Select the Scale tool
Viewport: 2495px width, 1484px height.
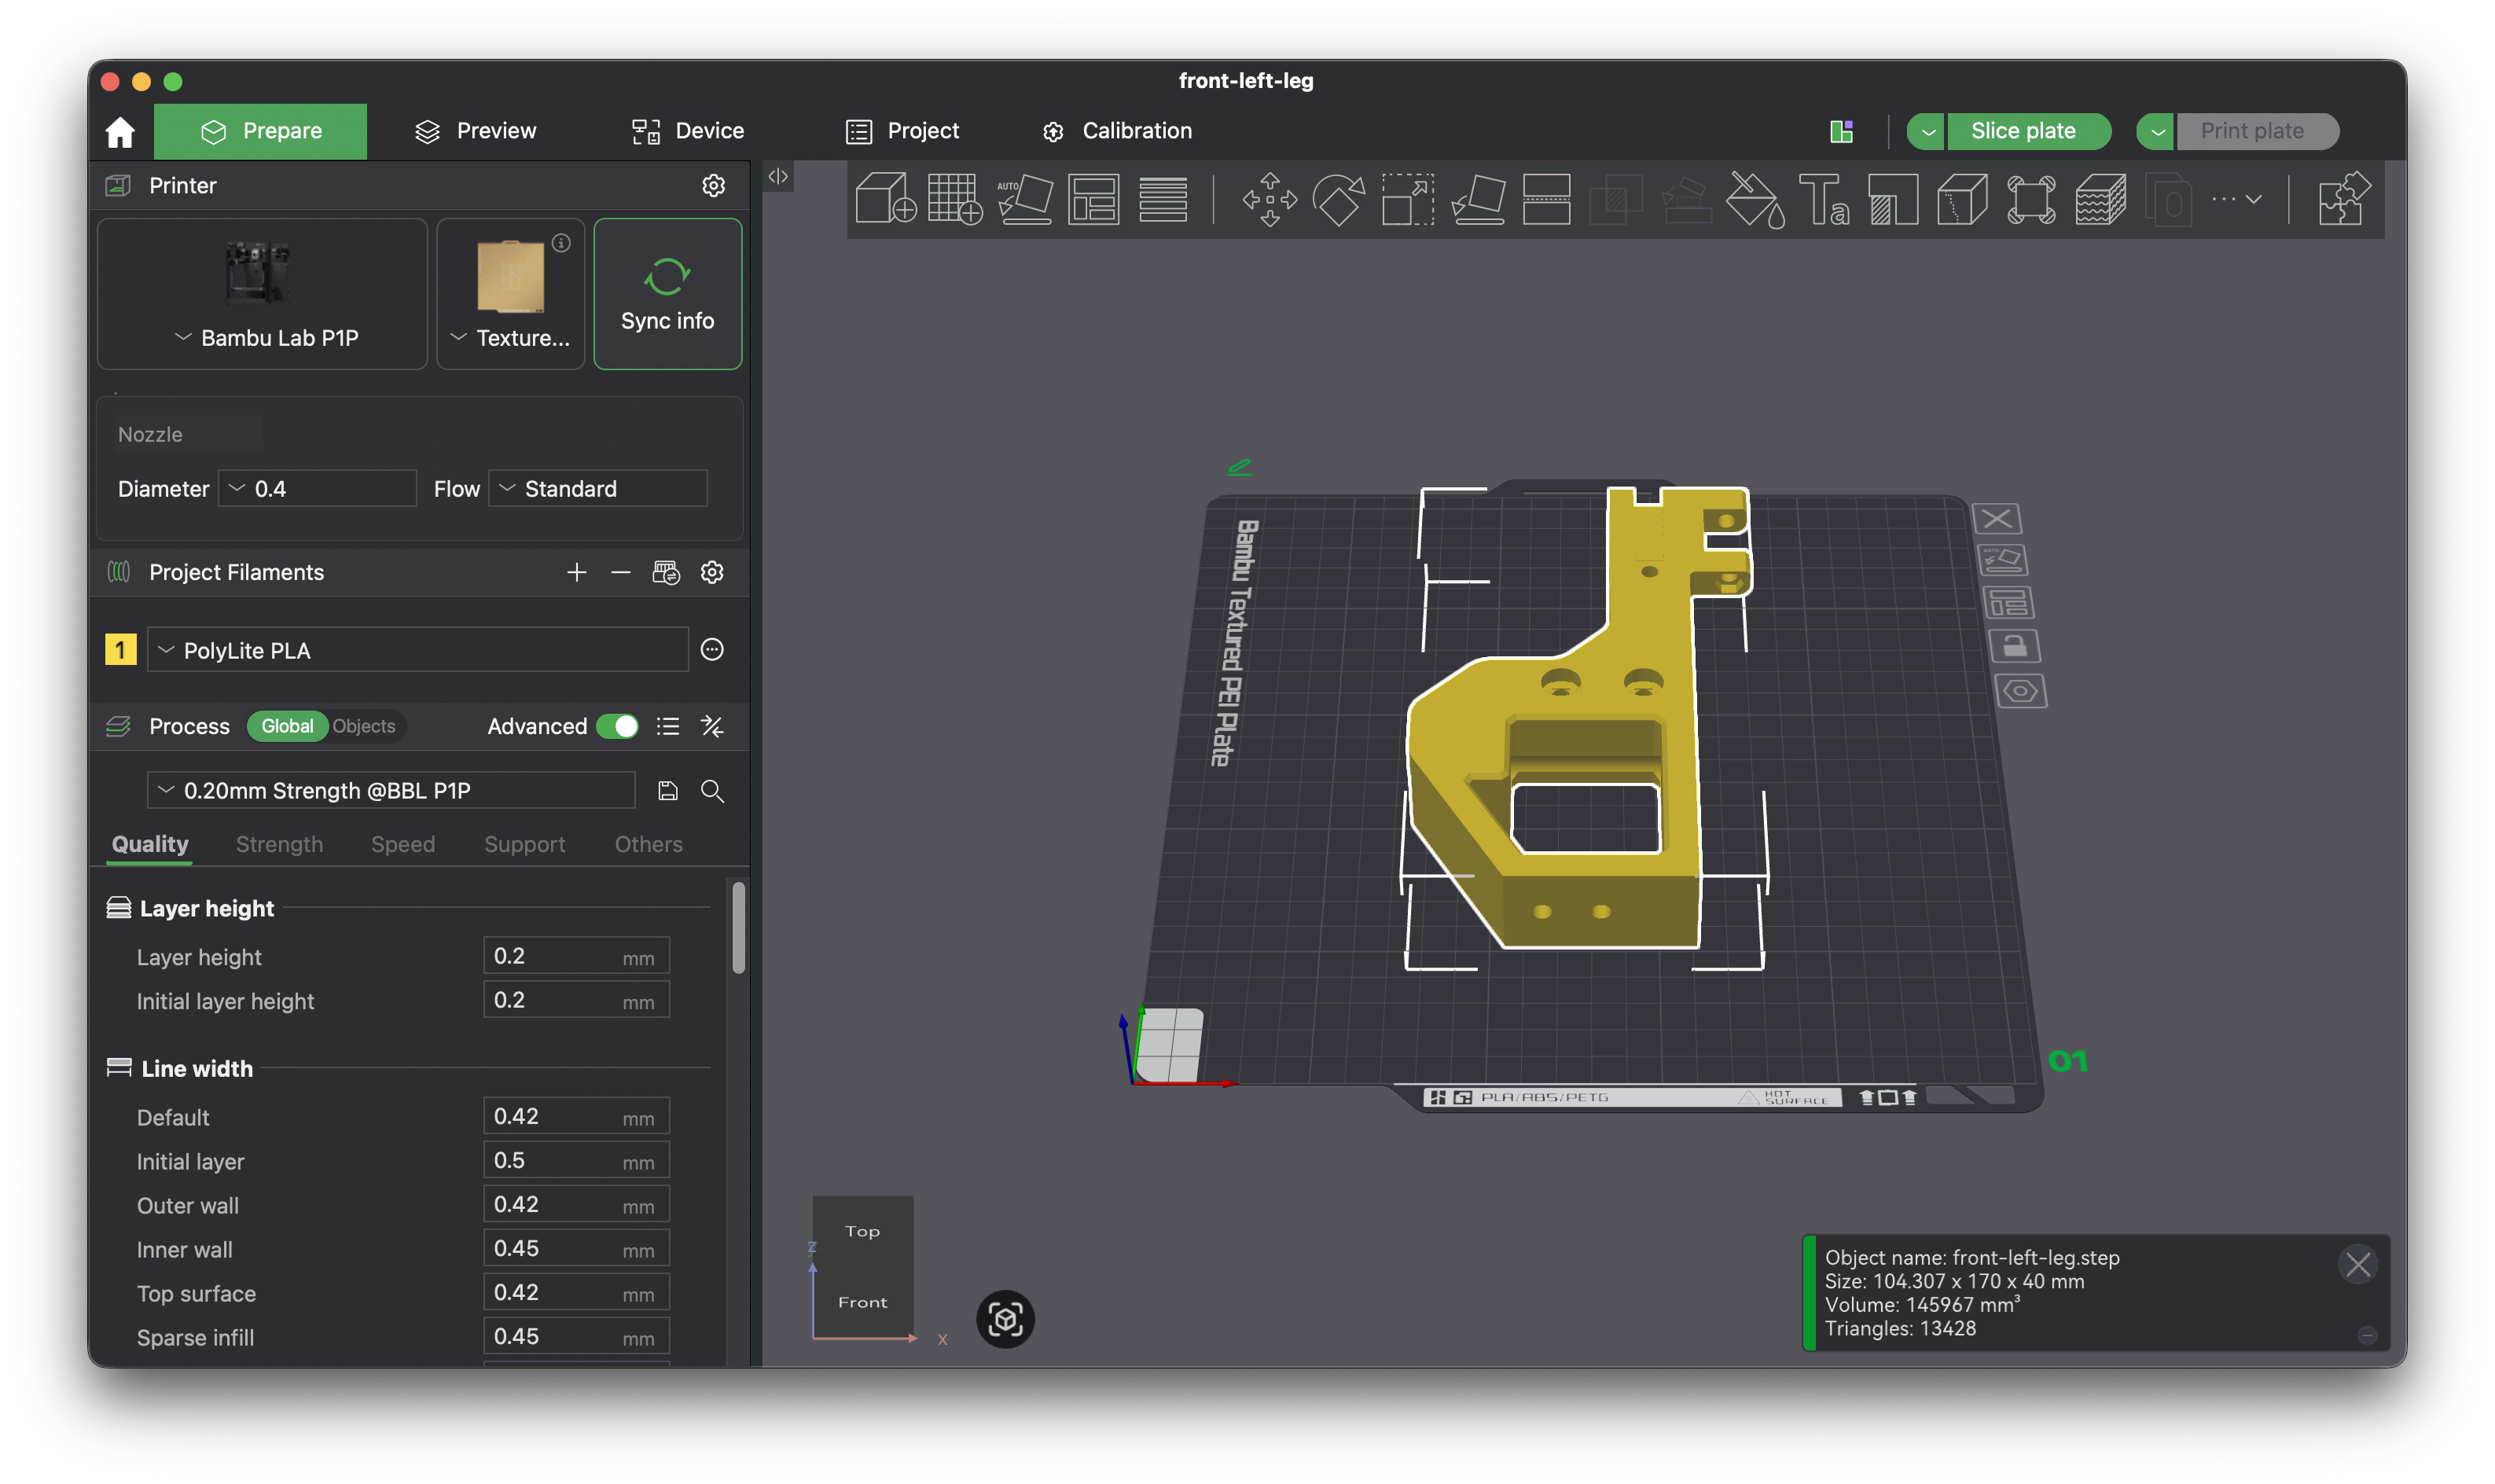click(x=1407, y=199)
